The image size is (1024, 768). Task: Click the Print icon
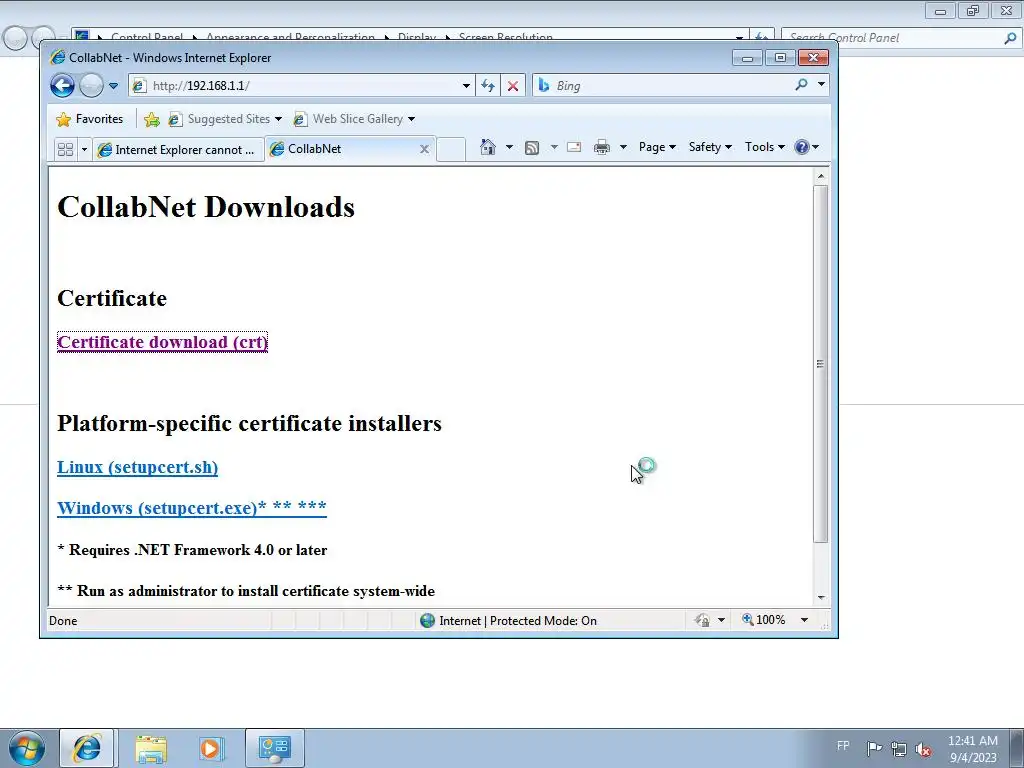pyautogui.click(x=601, y=148)
